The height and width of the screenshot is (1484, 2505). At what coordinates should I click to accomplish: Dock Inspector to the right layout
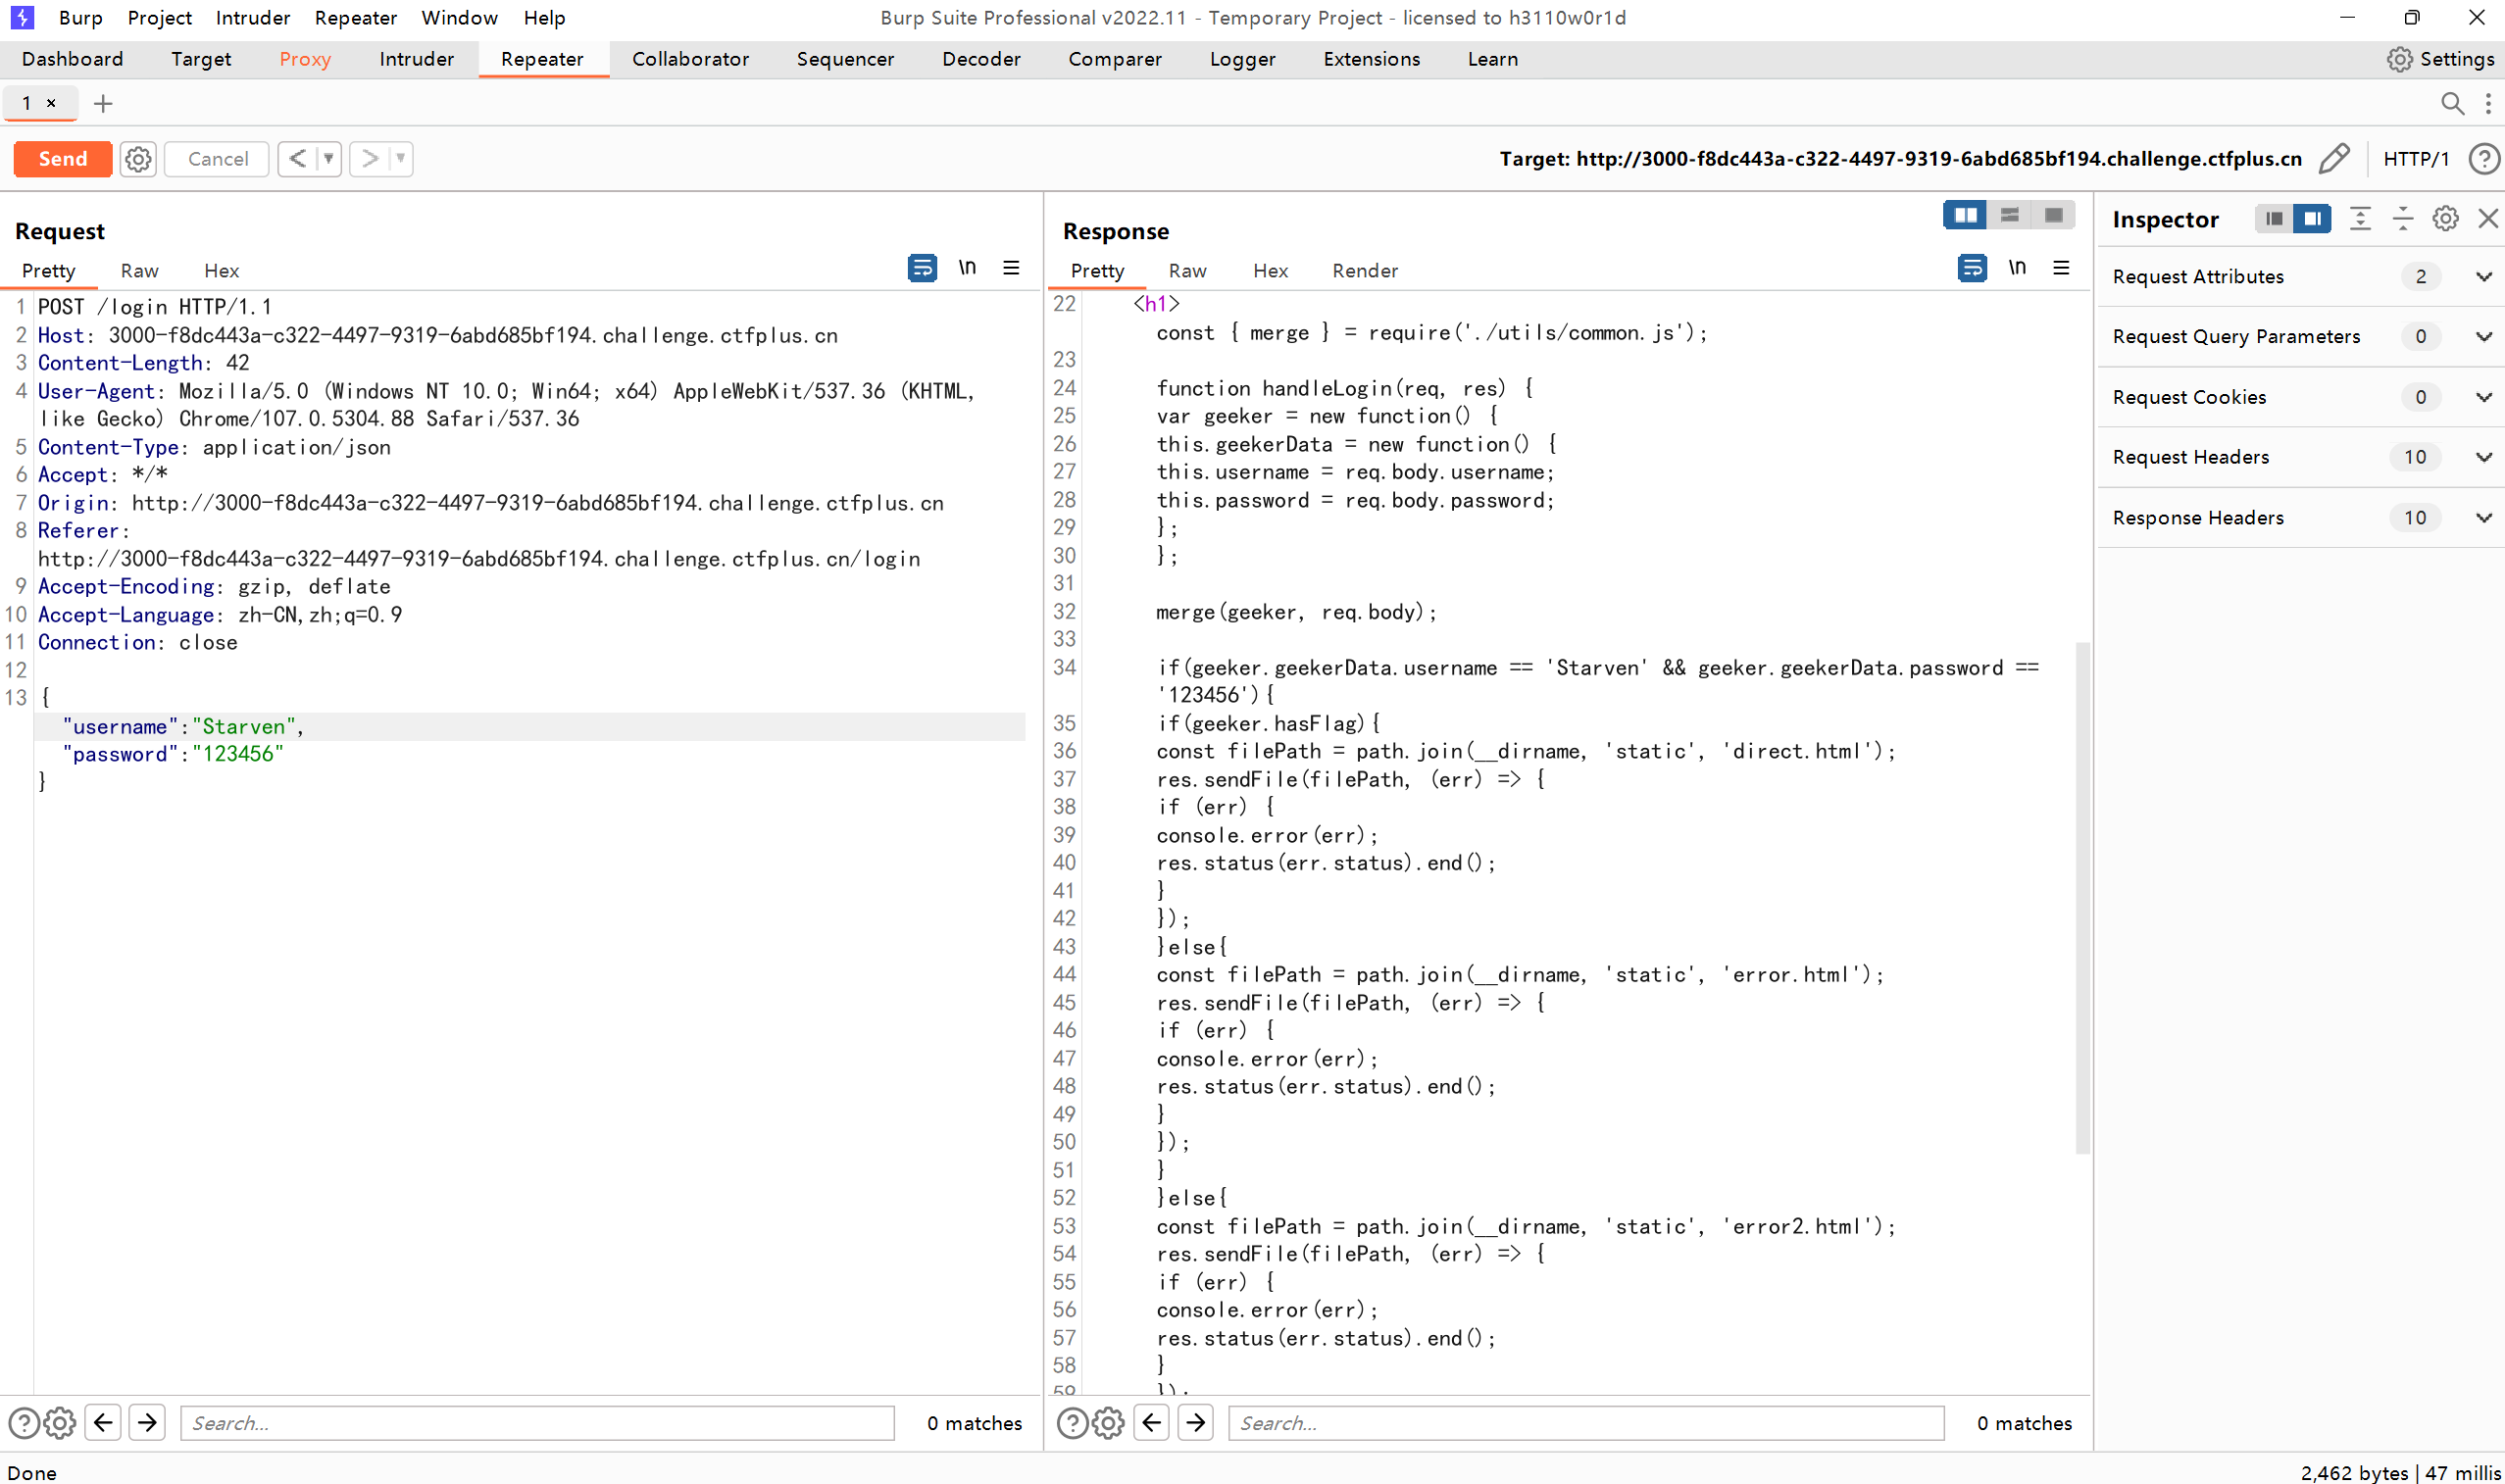tap(2312, 219)
